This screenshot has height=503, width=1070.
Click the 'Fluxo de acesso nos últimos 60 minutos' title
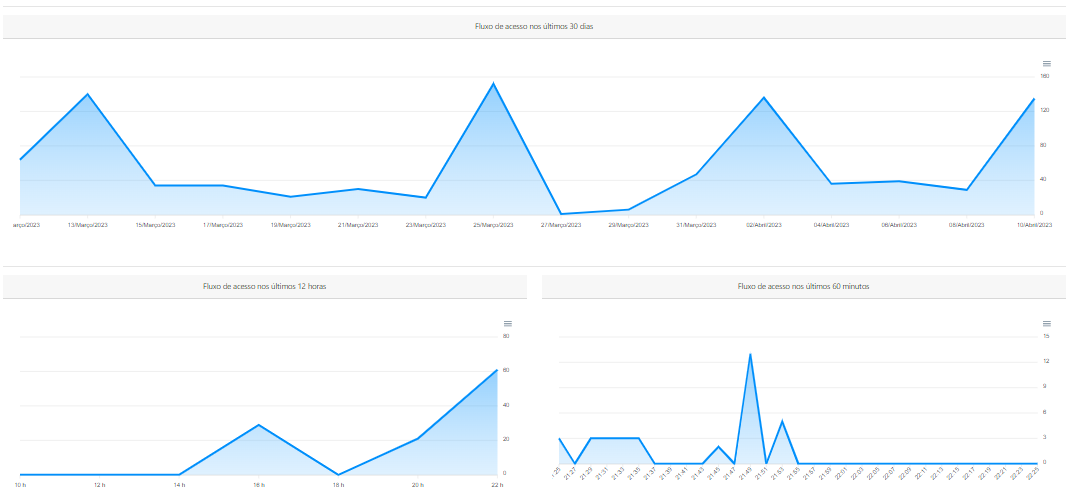click(x=803, y=286)
